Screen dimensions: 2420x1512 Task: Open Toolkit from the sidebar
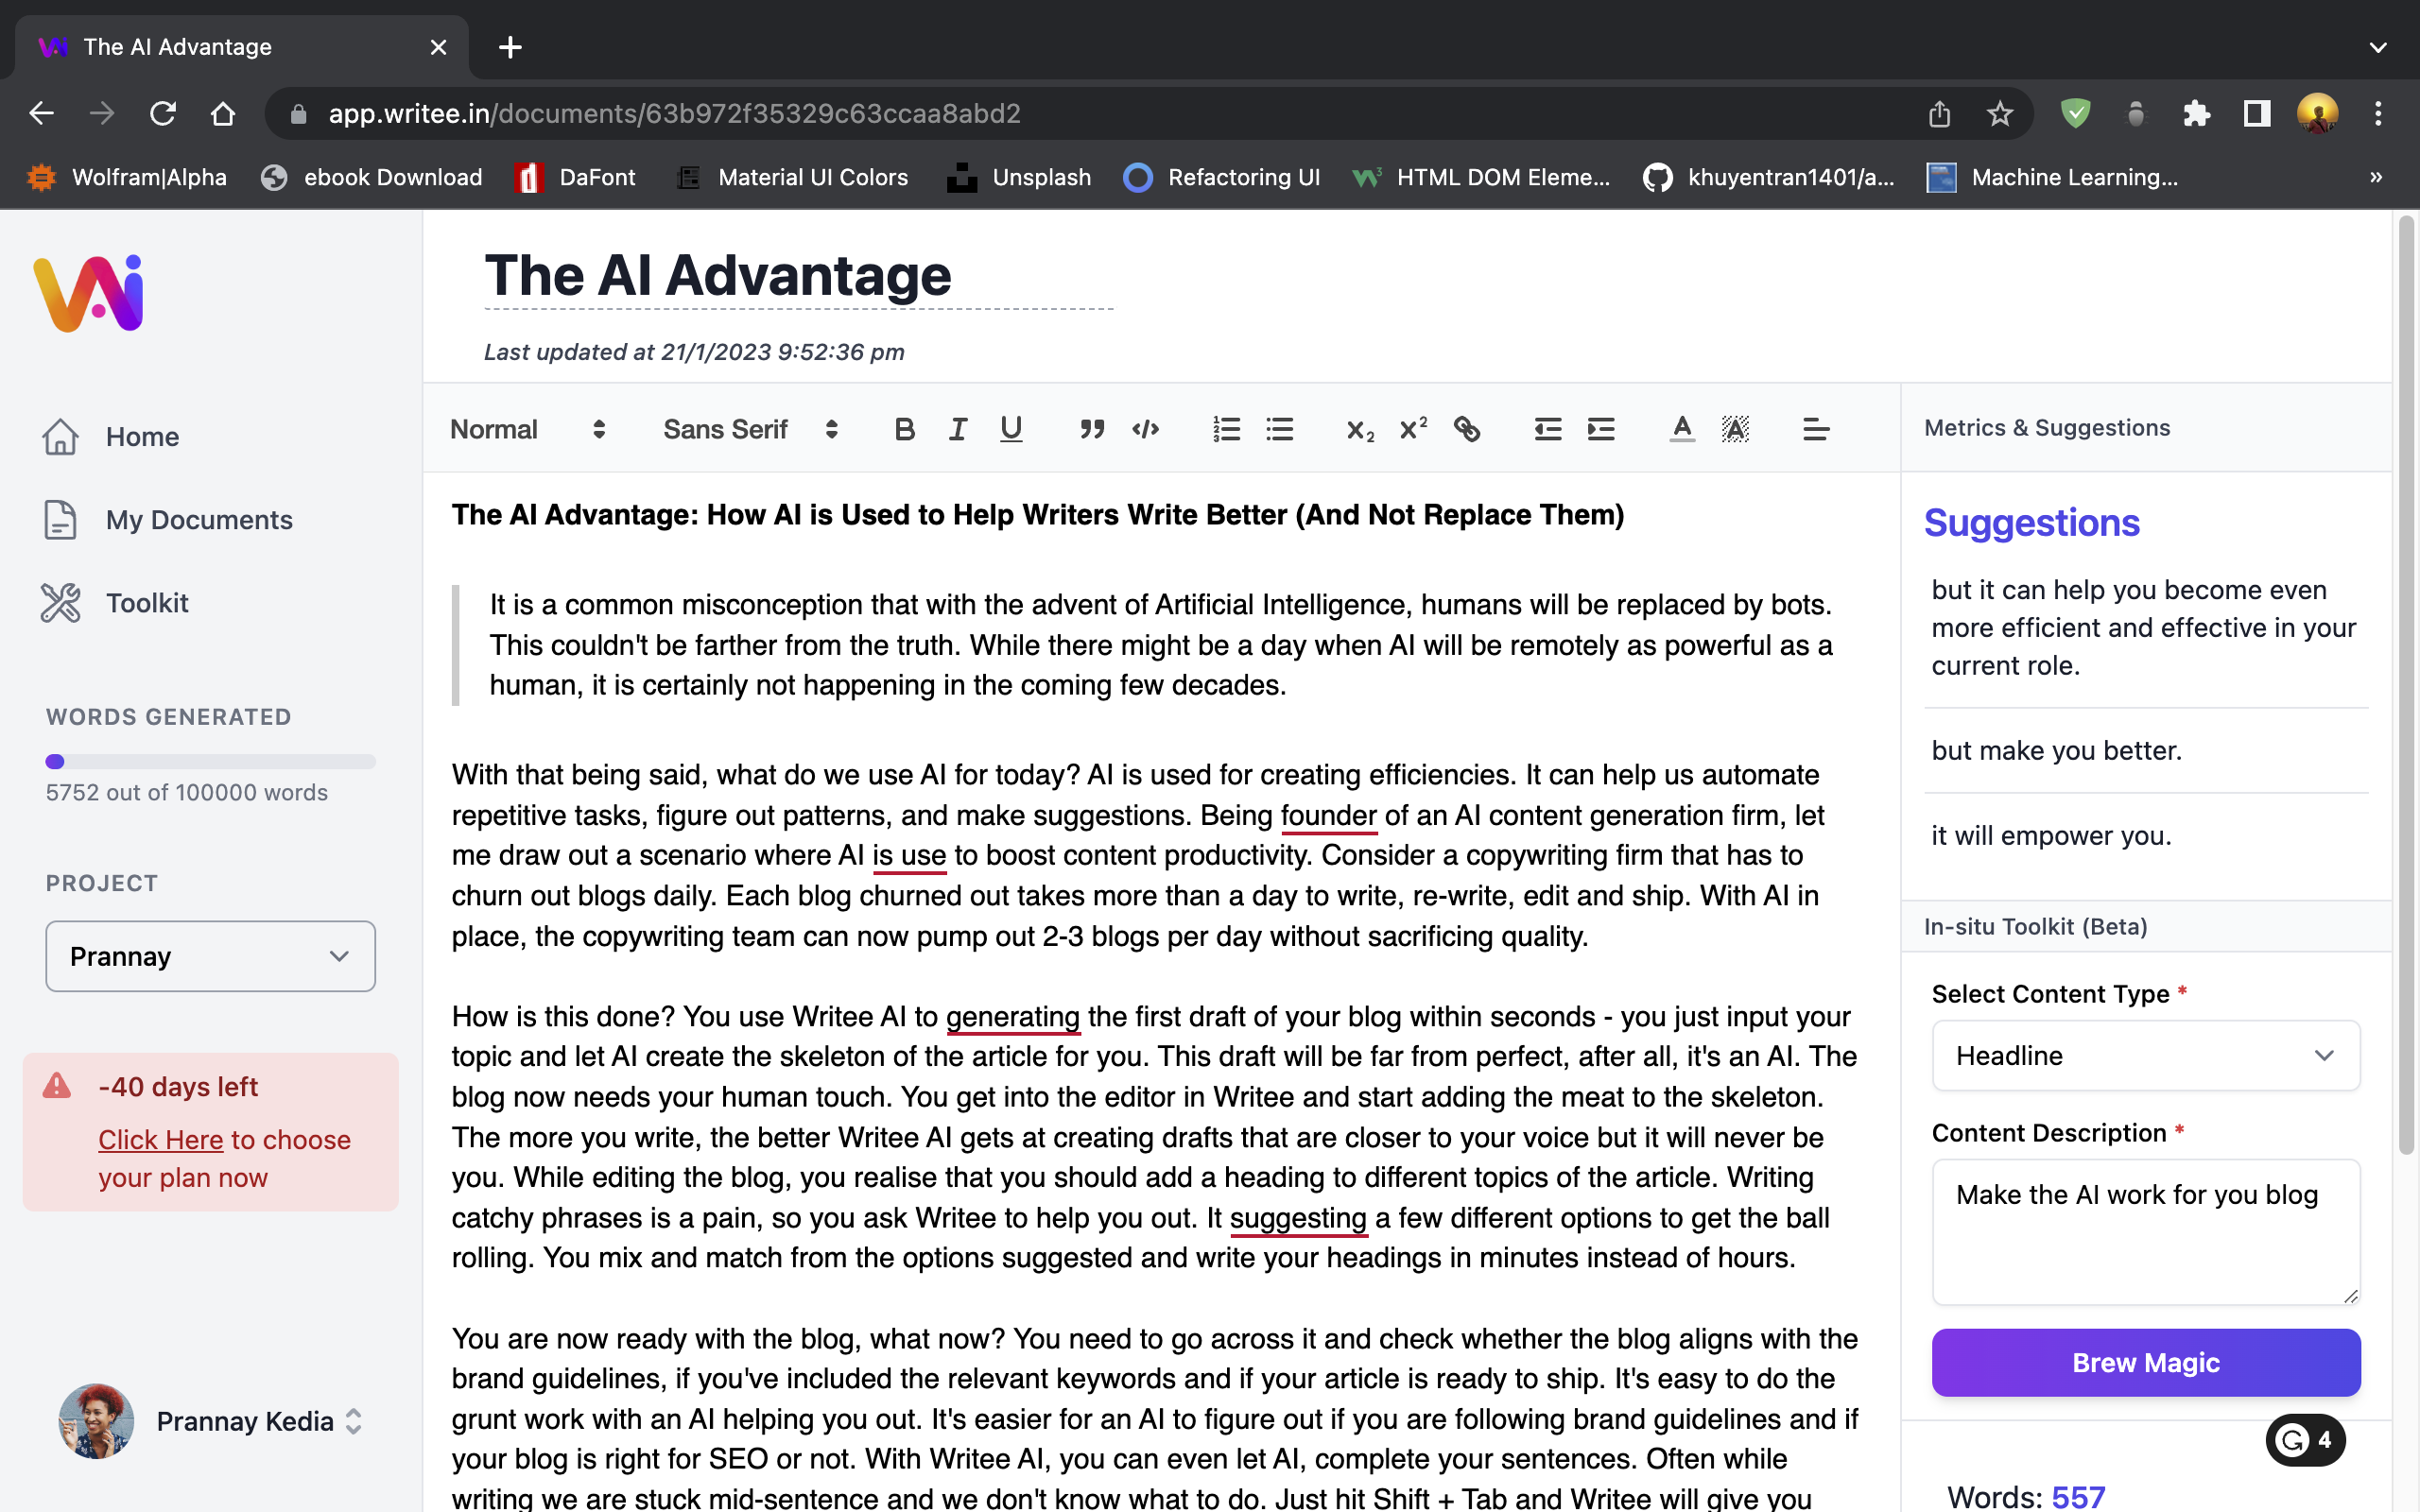pos(146,603)
